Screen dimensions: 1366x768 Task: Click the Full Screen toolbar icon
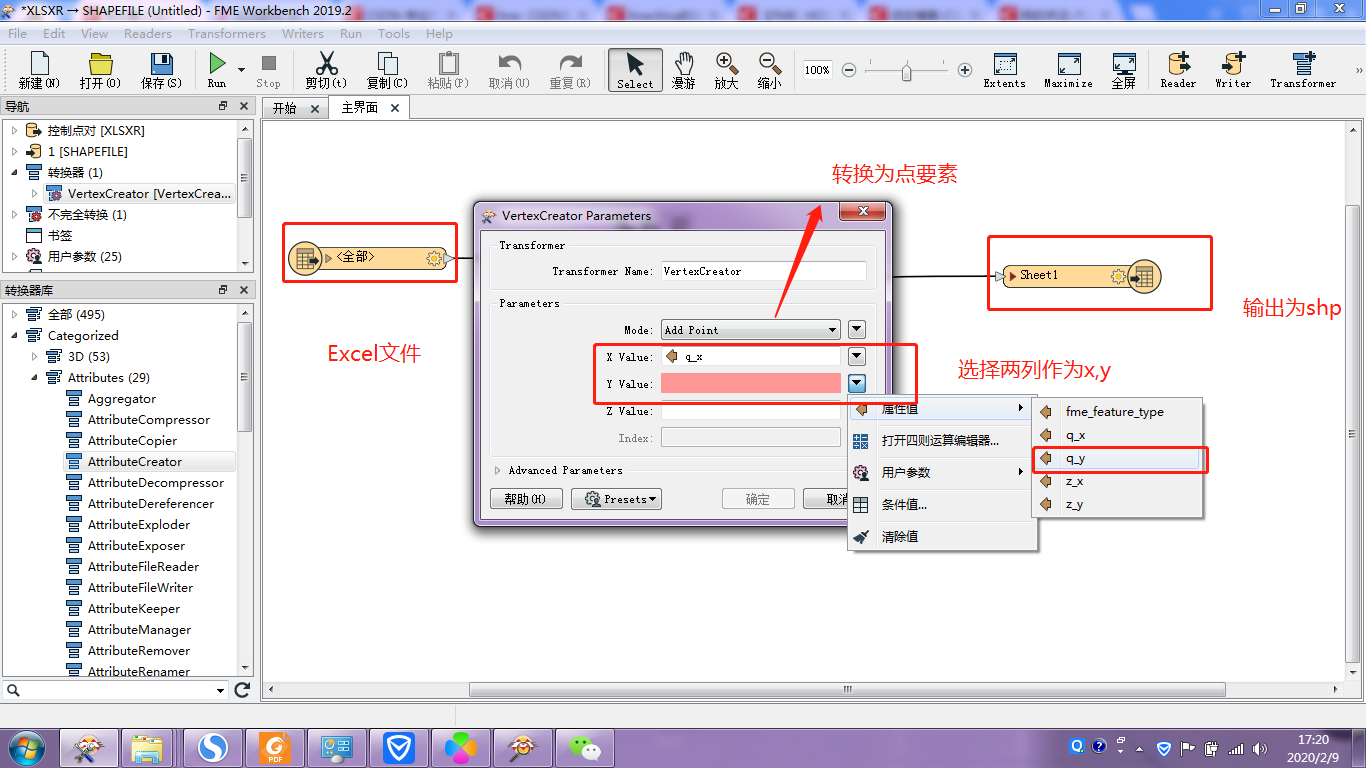(1124, 64)
